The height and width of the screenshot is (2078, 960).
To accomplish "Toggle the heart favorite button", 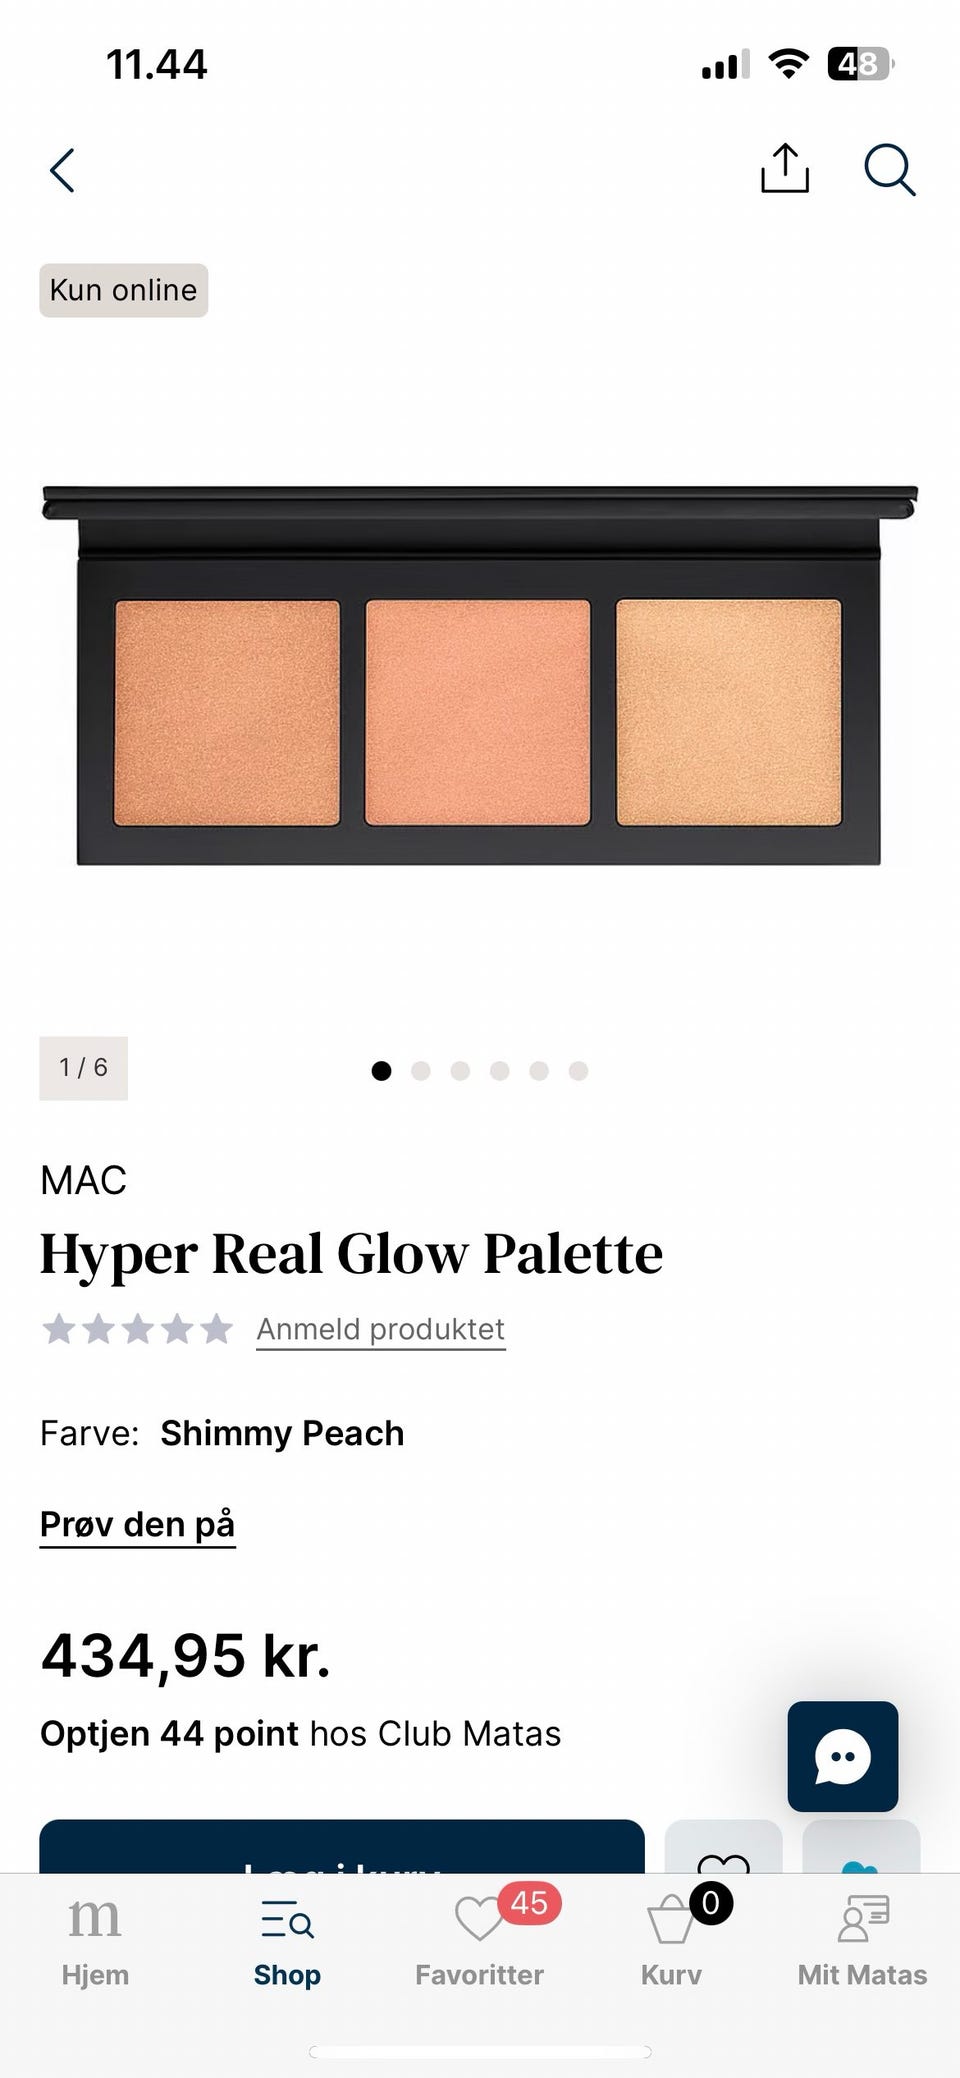I will point(723,1847).
